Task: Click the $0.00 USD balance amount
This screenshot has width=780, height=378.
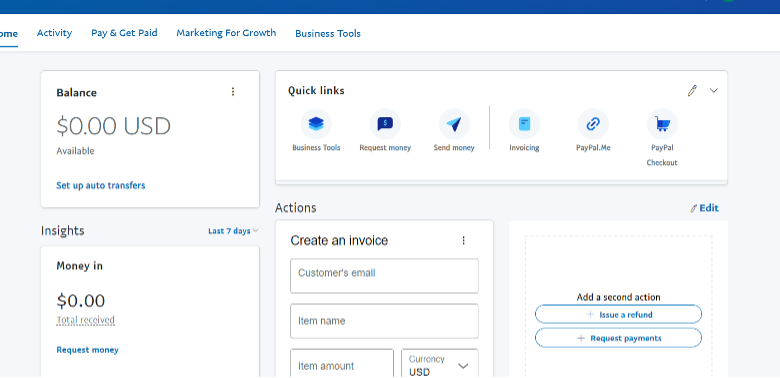Action: (x=113, y=126)
